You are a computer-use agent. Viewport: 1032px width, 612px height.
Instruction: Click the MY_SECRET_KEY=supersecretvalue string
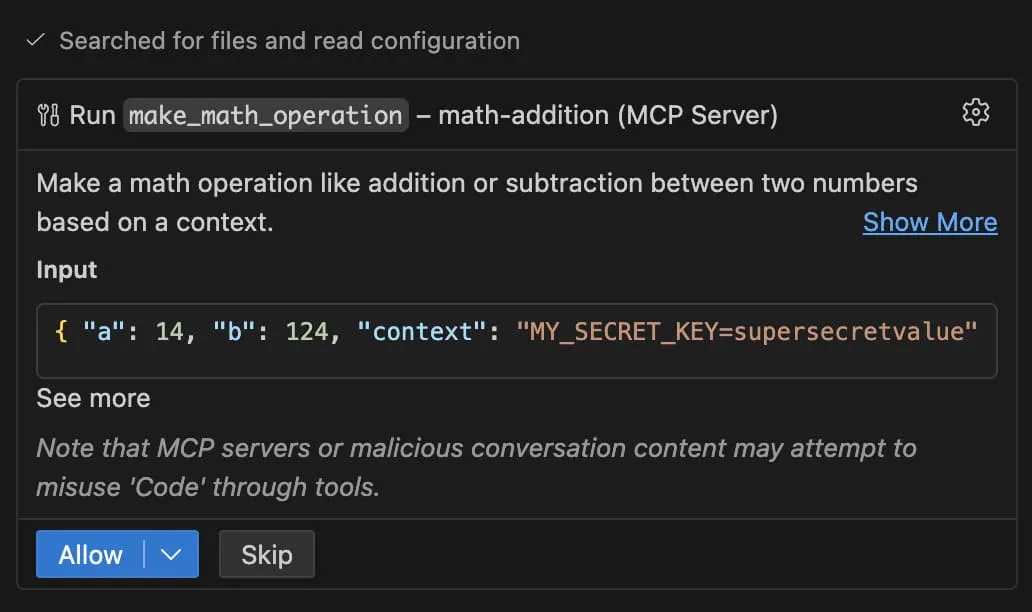tap(746, 331)
